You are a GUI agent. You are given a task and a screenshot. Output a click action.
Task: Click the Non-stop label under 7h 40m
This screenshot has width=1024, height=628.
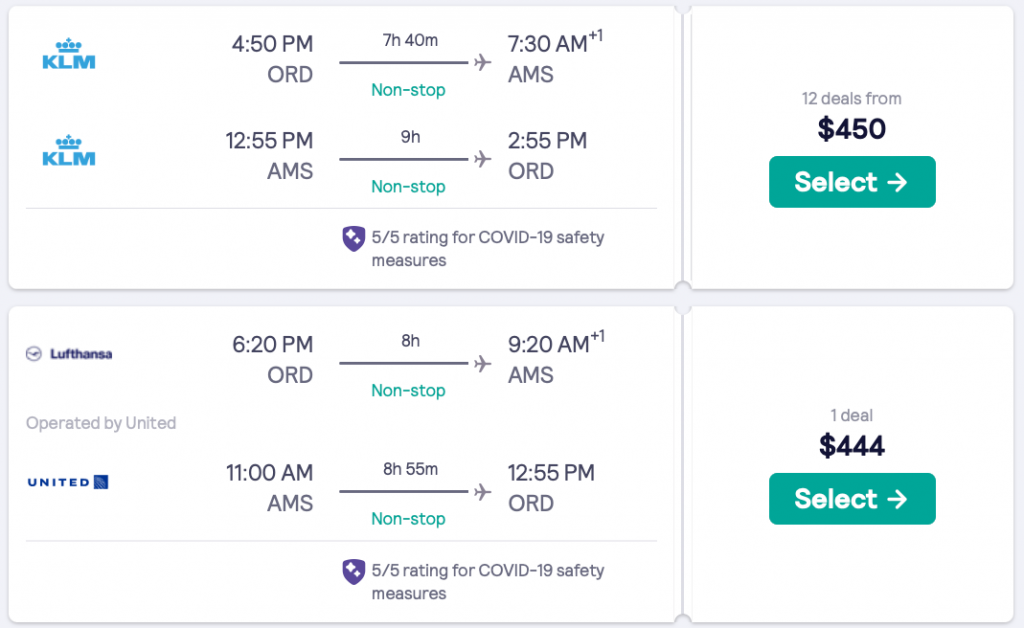(x=408, y=90)
